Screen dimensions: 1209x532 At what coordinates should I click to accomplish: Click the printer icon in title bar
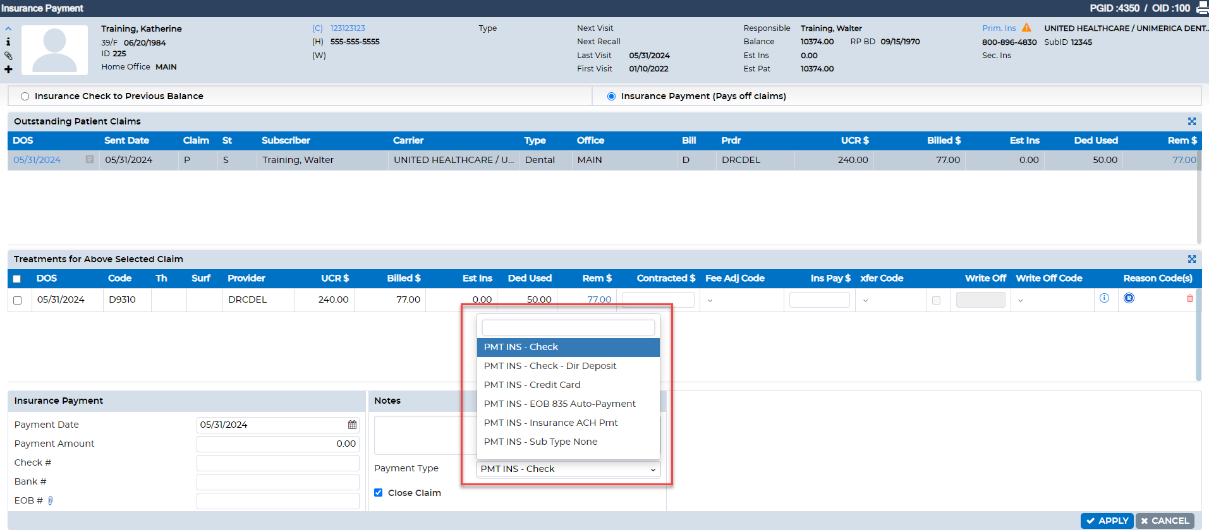(x=1201, y=8)
